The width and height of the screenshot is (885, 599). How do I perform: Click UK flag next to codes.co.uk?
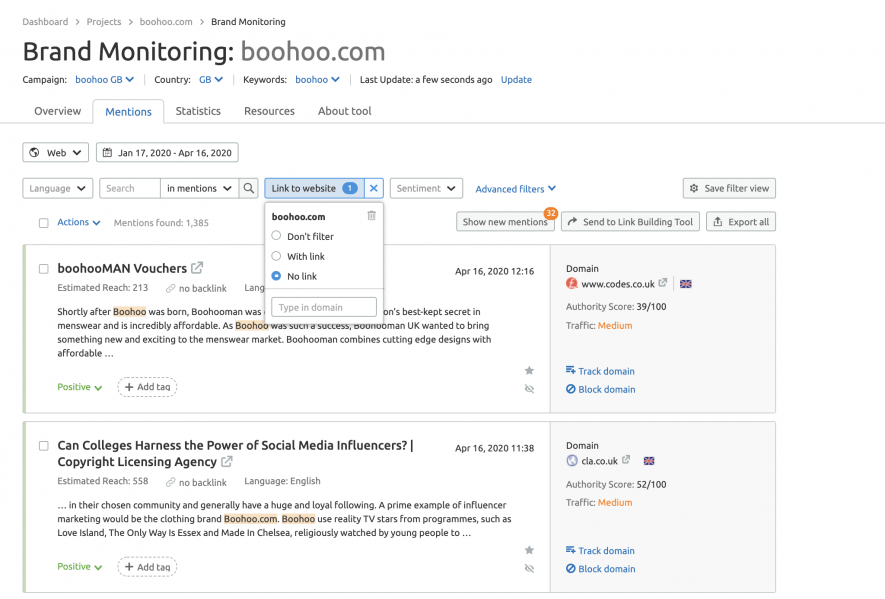point(686,284)
